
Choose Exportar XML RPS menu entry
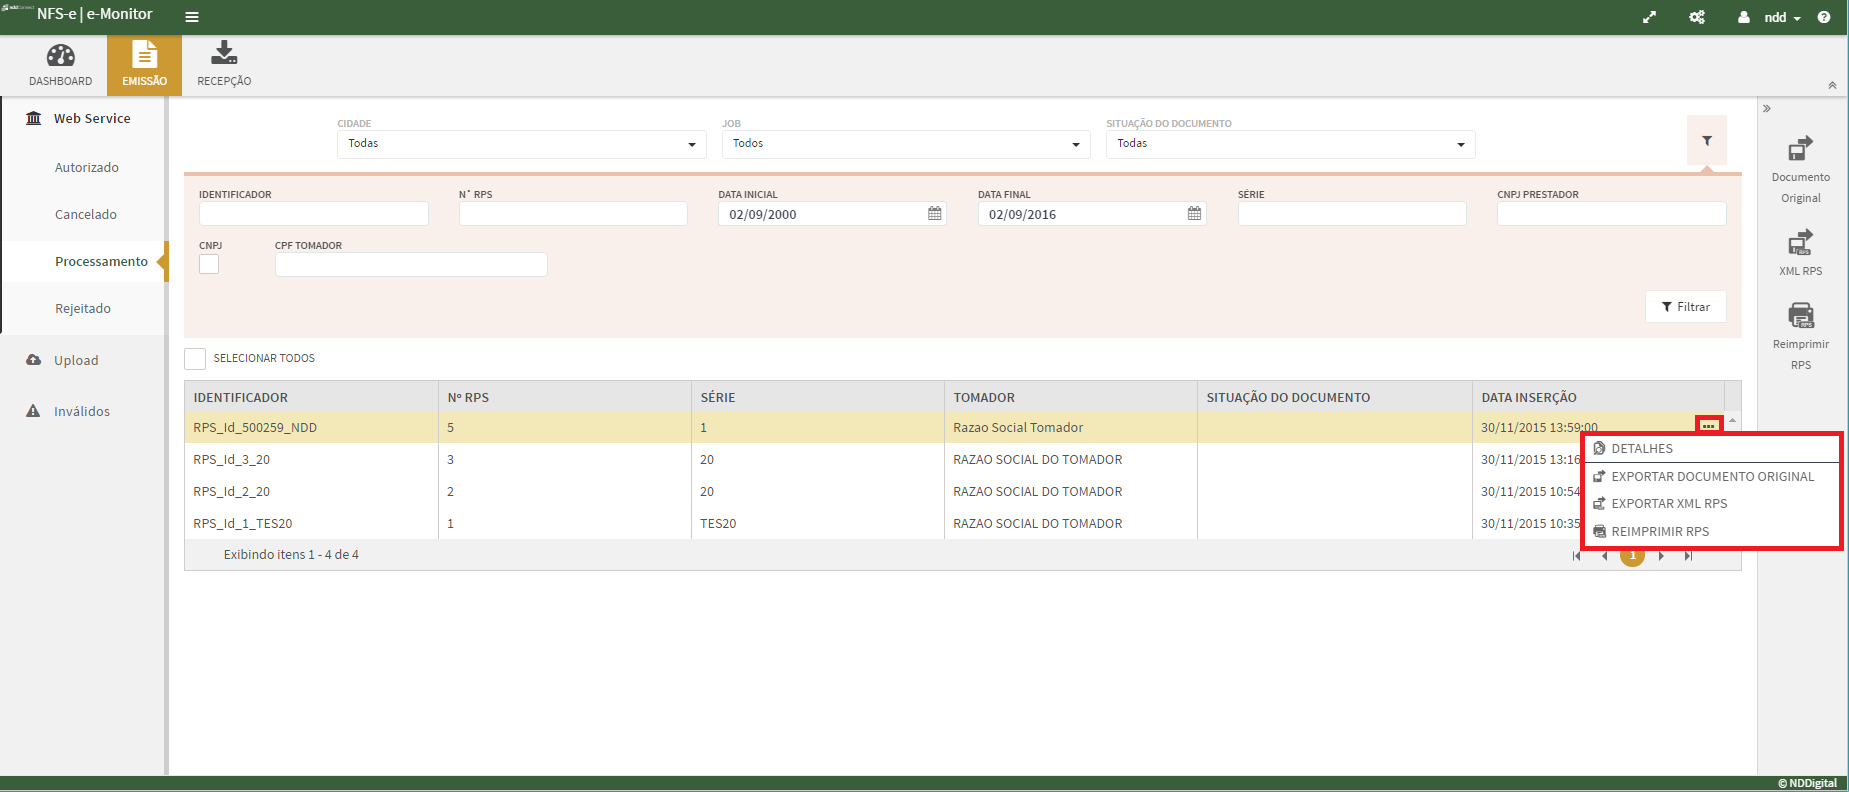[x=1668, y=504]
